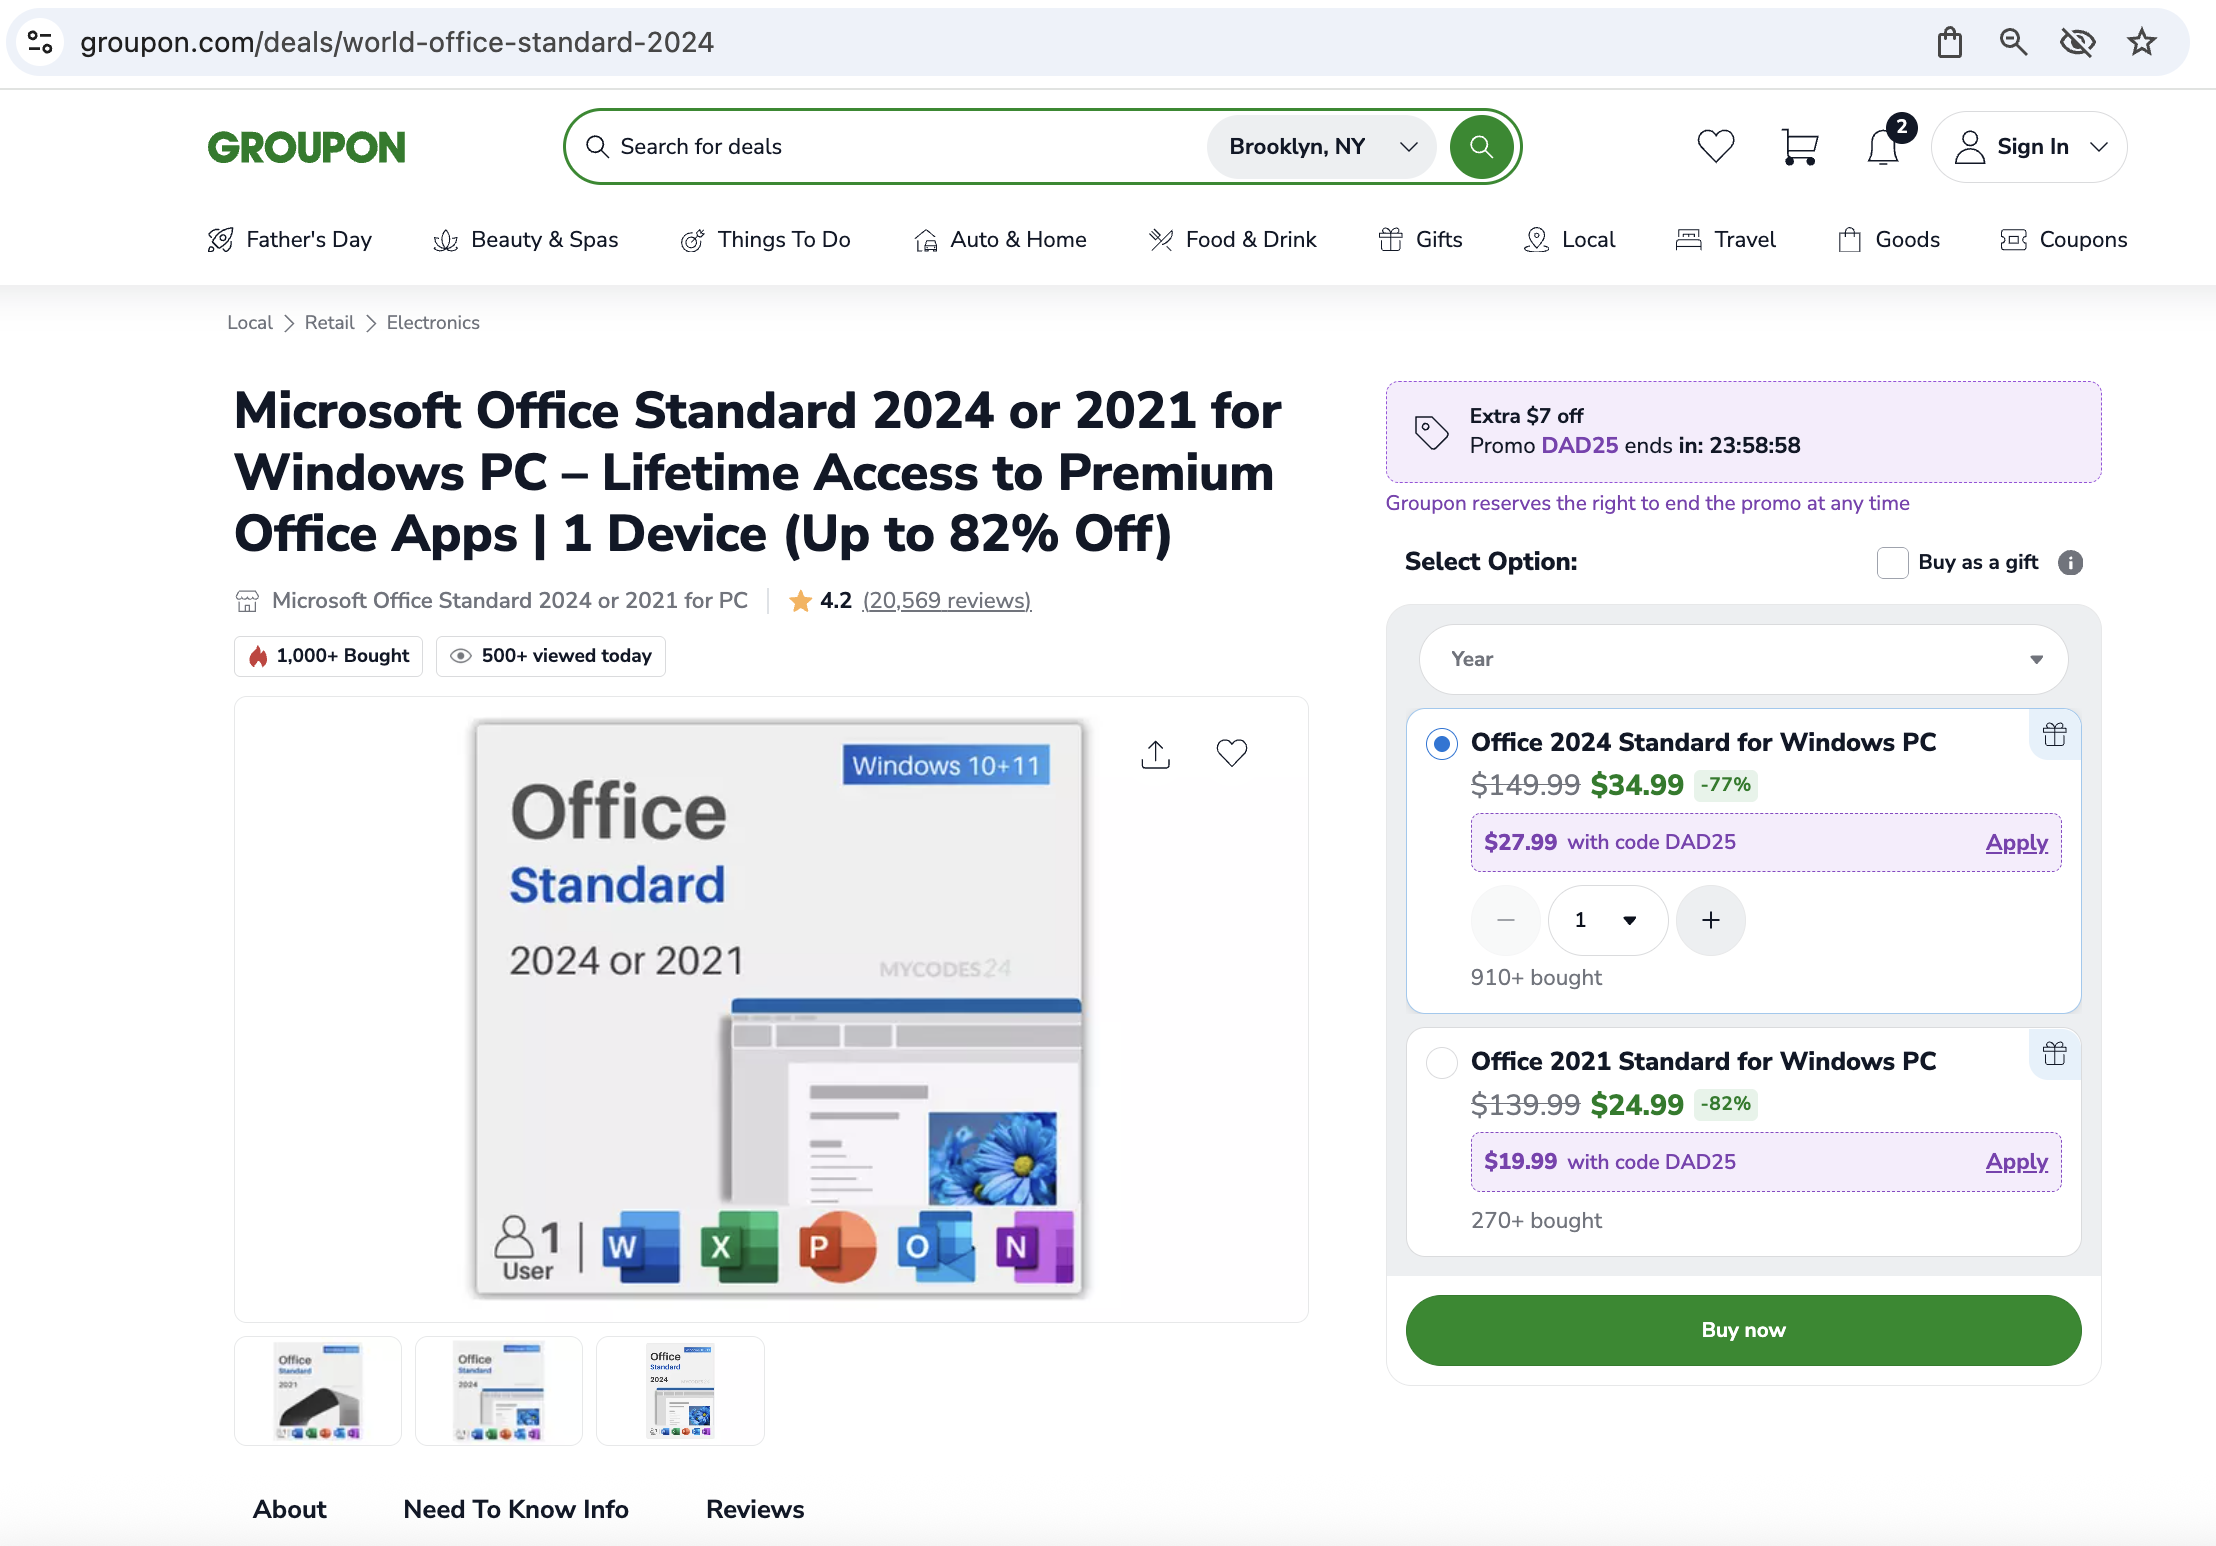Image resolution: width=2216 pixels, height=1546 pixels.
Task: Click the info icon beside Buy as a gift
Action: click(2071, 563)
